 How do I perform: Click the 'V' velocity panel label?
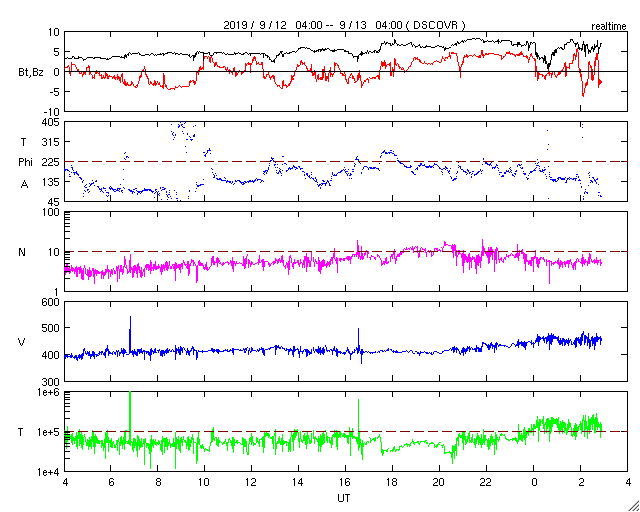coord(22,342)
